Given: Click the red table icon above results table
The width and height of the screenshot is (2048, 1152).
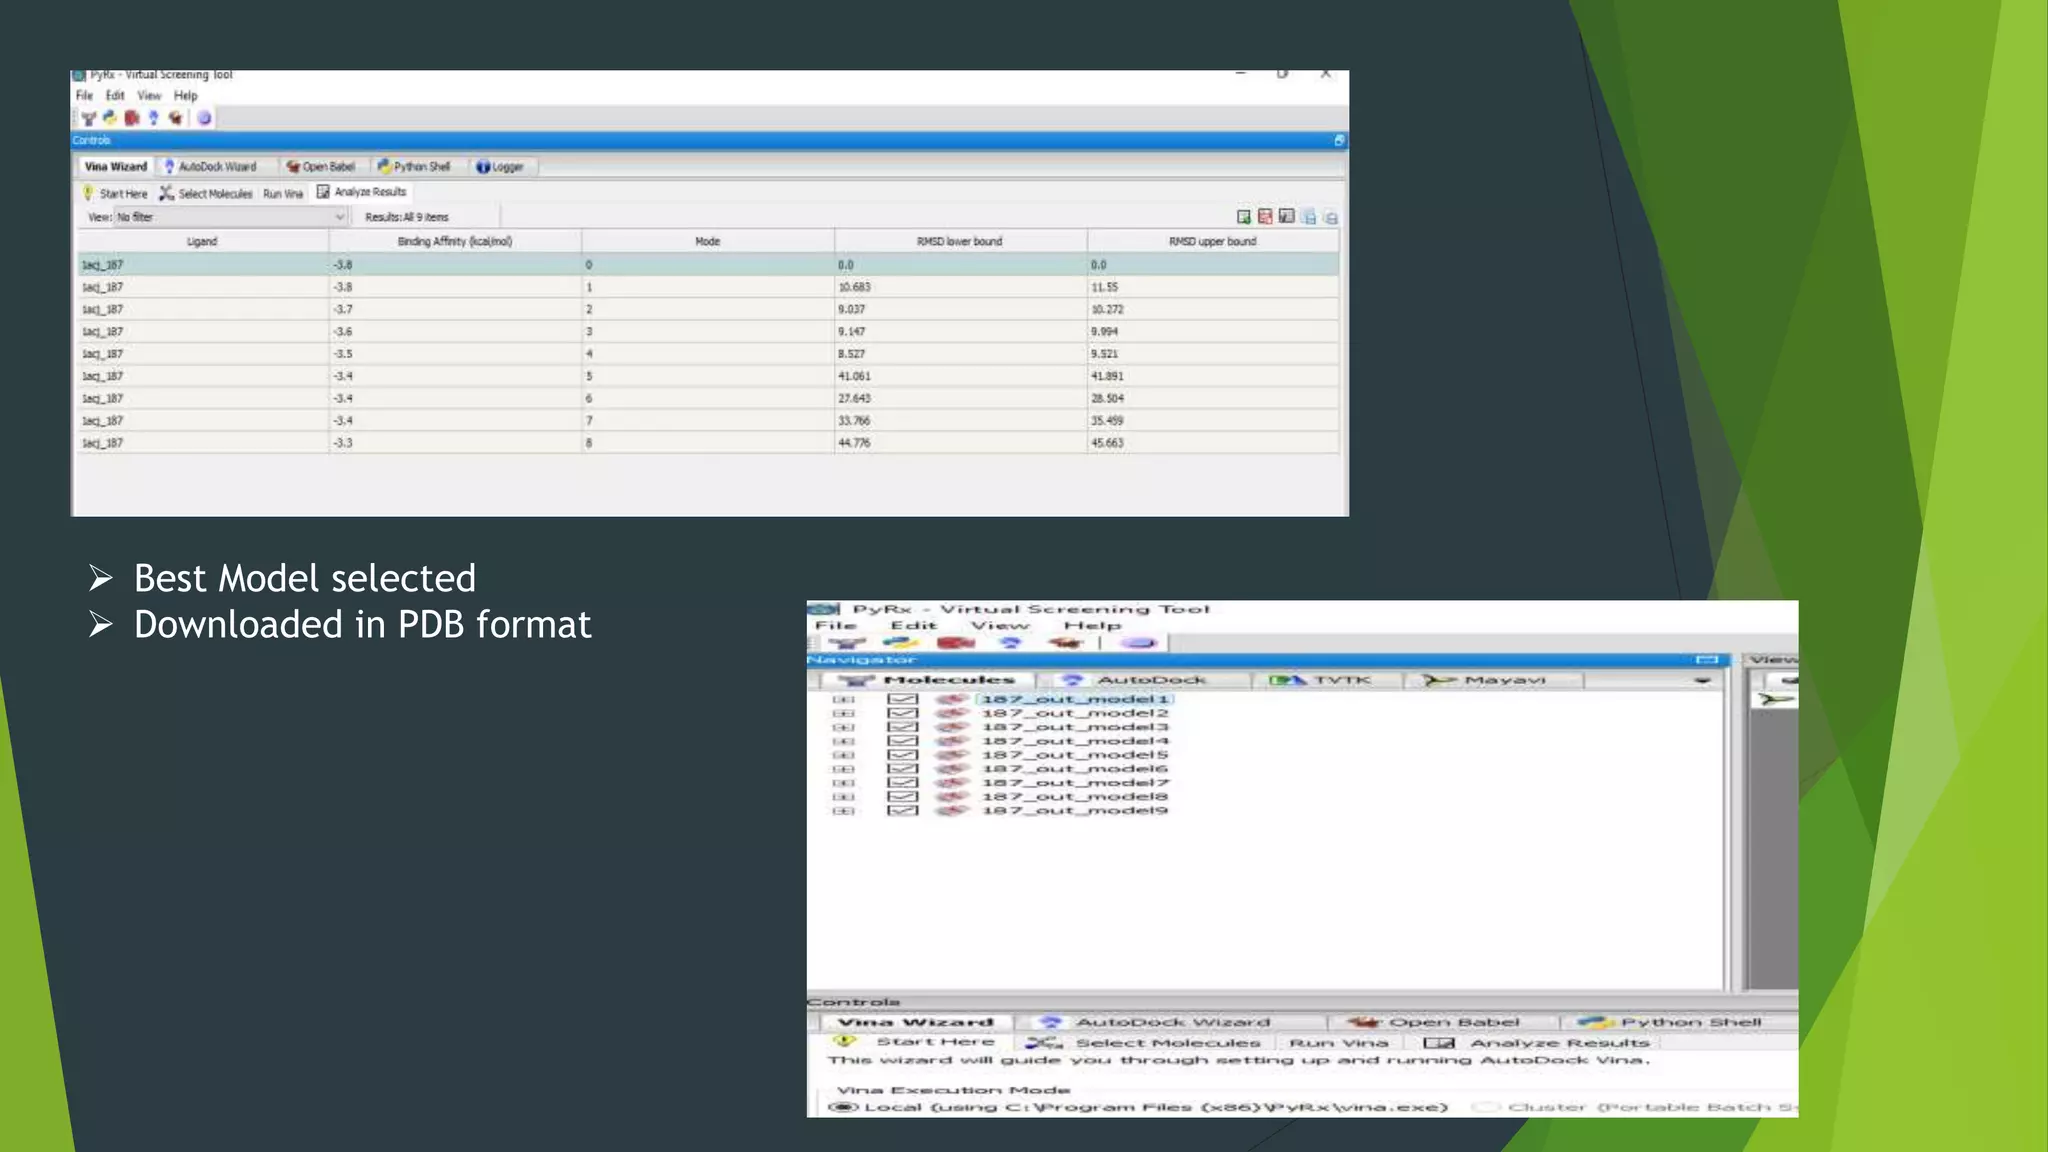Looking at the screenshot, I should point(1265,216).
